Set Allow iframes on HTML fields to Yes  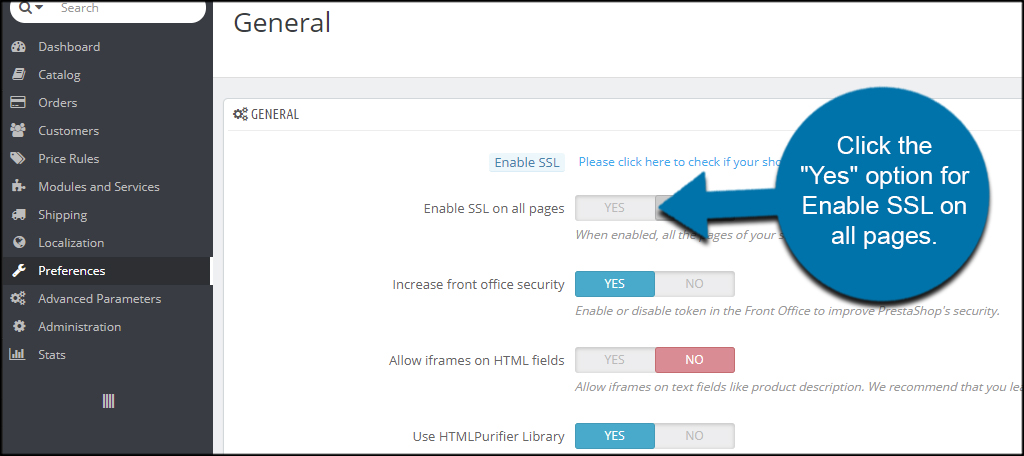click(x=615, y=360)
